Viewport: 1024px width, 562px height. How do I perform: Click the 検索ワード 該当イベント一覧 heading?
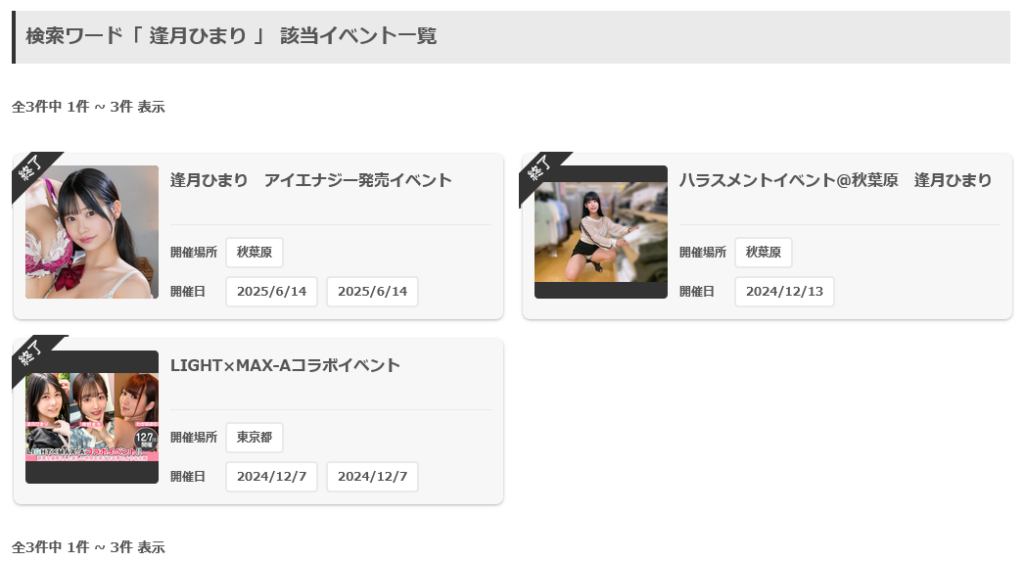231,36
